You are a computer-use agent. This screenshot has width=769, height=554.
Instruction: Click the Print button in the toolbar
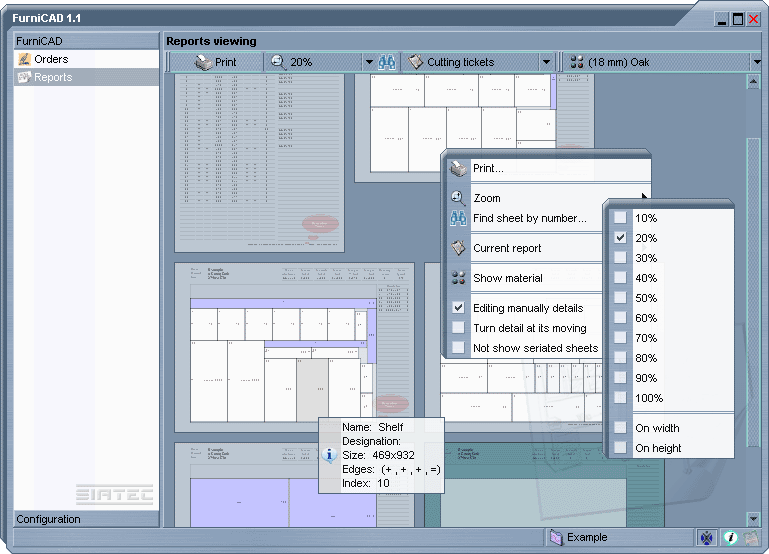(216, 62)
